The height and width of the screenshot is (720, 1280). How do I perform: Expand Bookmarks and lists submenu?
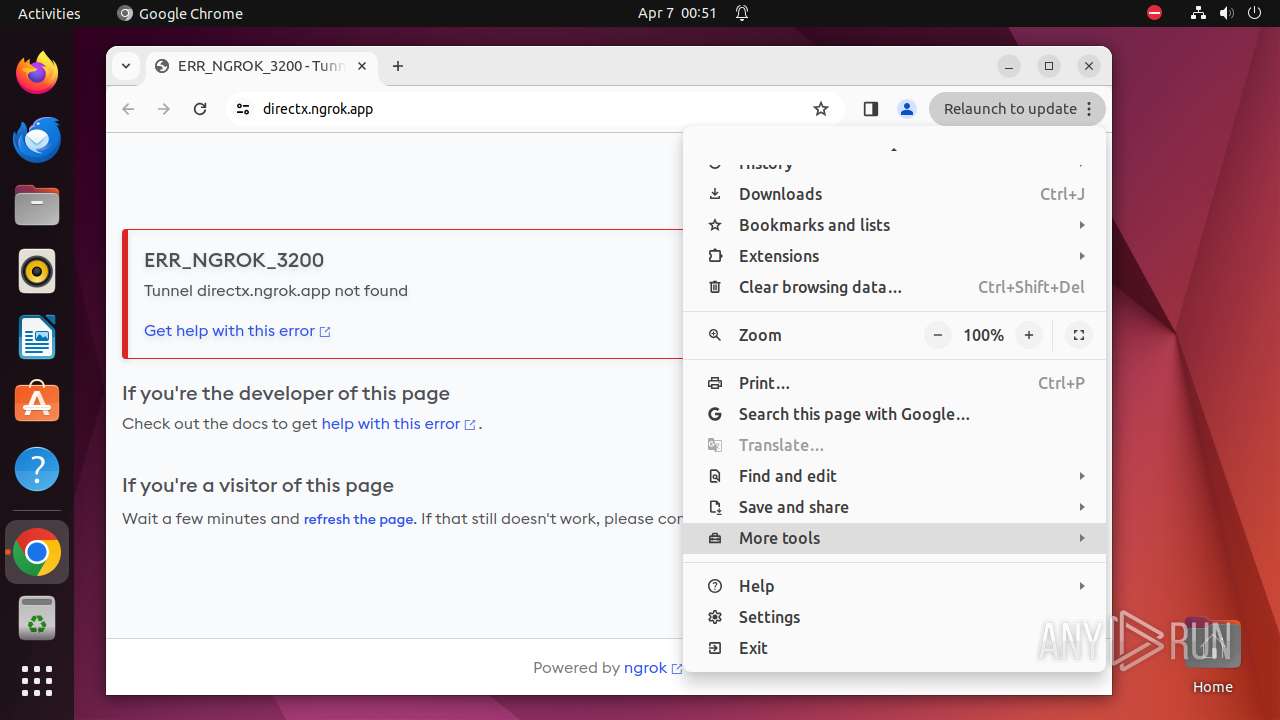click(x=895, y=225)
